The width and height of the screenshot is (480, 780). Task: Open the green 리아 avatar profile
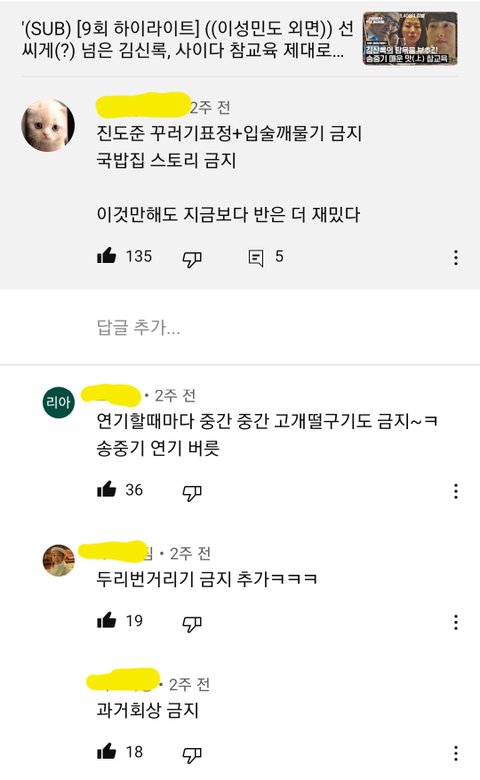(x=59, y=402)
